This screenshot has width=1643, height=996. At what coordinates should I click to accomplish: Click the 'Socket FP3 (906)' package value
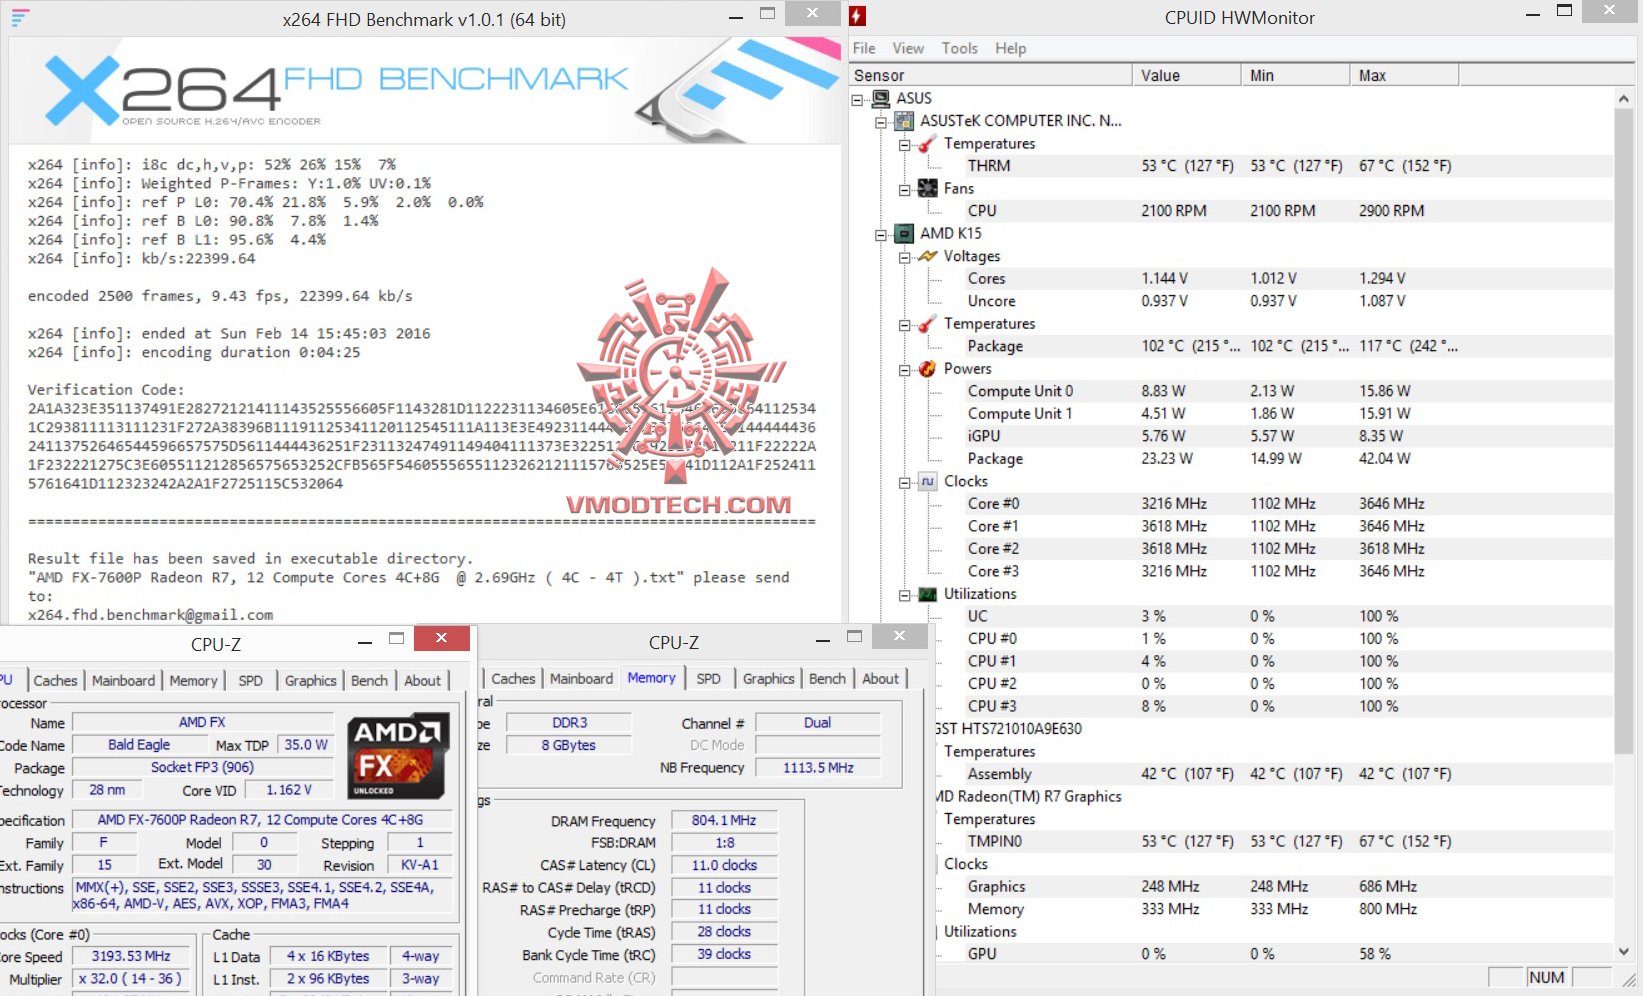[x=202, y=767]
